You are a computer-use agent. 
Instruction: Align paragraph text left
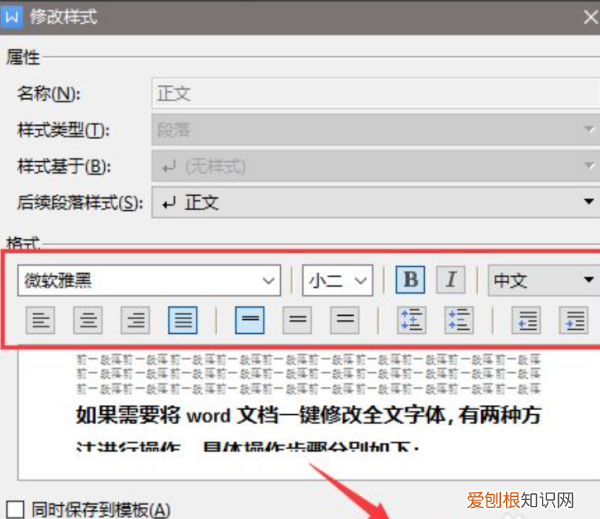41,320
